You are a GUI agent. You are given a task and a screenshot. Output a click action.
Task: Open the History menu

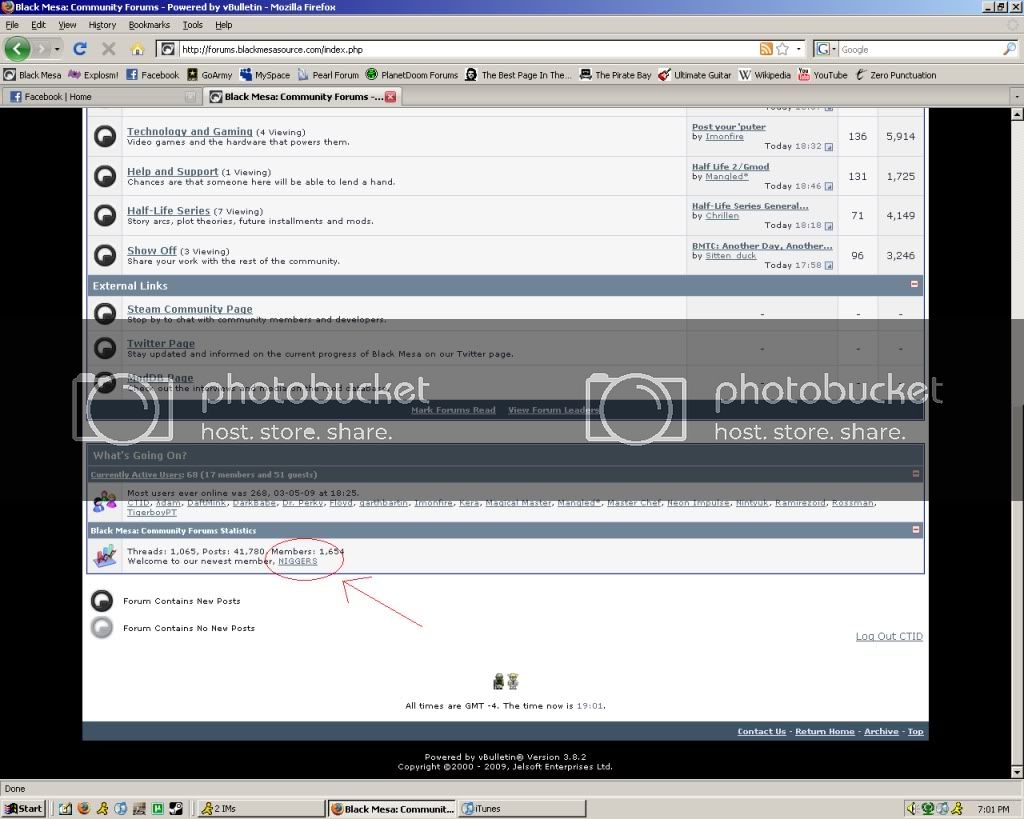point(102,25)
